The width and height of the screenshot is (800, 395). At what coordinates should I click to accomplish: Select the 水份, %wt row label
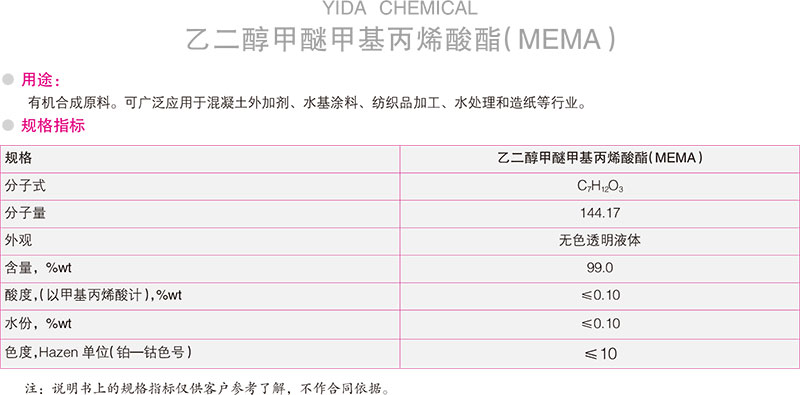click(38, 324)
